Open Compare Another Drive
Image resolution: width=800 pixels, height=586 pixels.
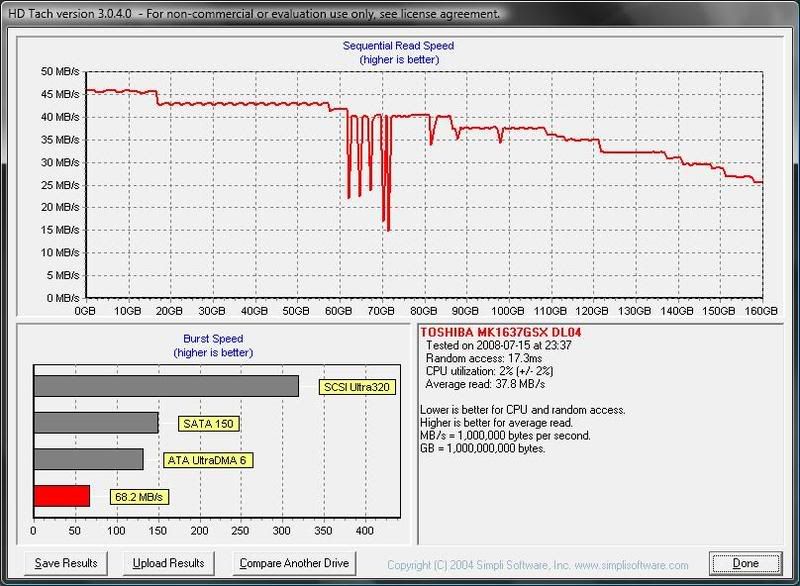coord(294,563)
